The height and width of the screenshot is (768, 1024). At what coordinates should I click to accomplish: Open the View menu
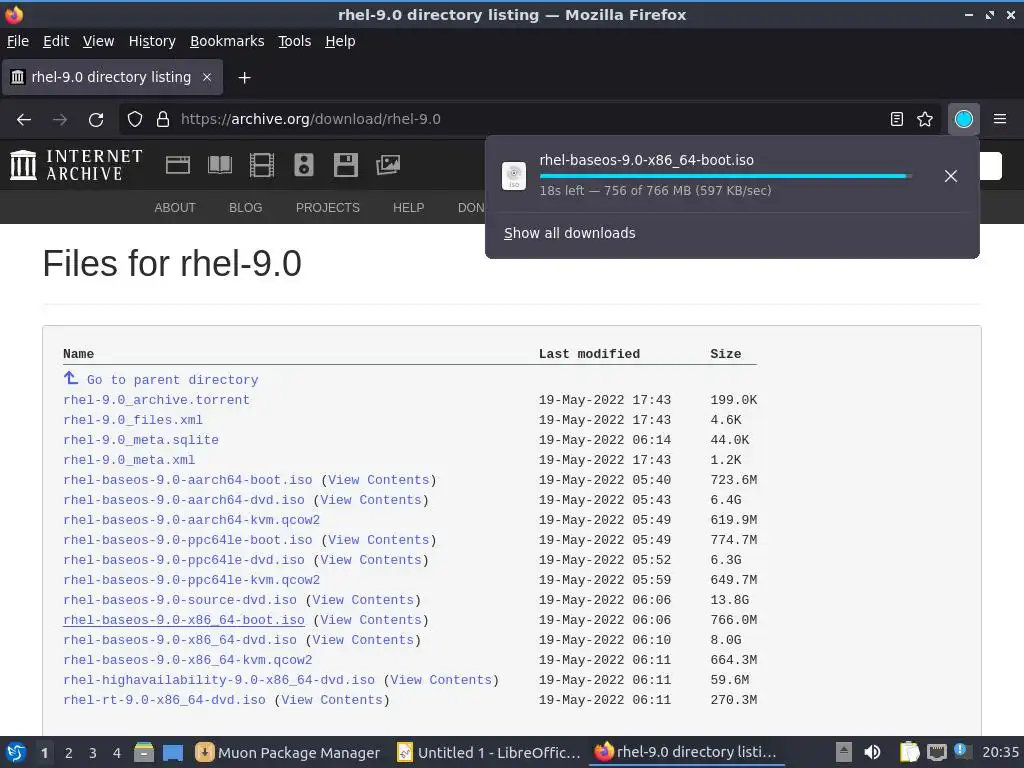click(x=99, y=41)
